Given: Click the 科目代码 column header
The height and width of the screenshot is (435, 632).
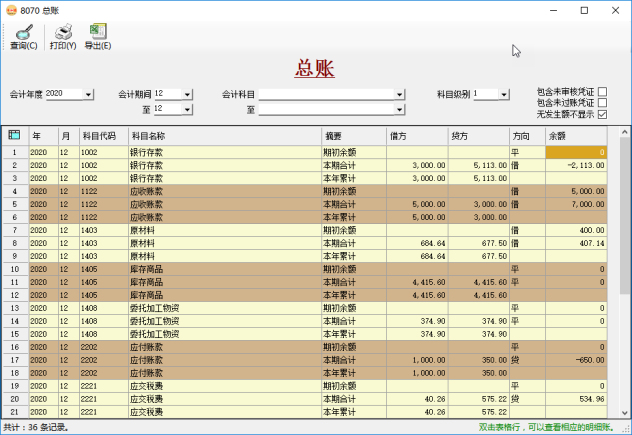Looking at the screenshot, I should (x=100, y=135).
